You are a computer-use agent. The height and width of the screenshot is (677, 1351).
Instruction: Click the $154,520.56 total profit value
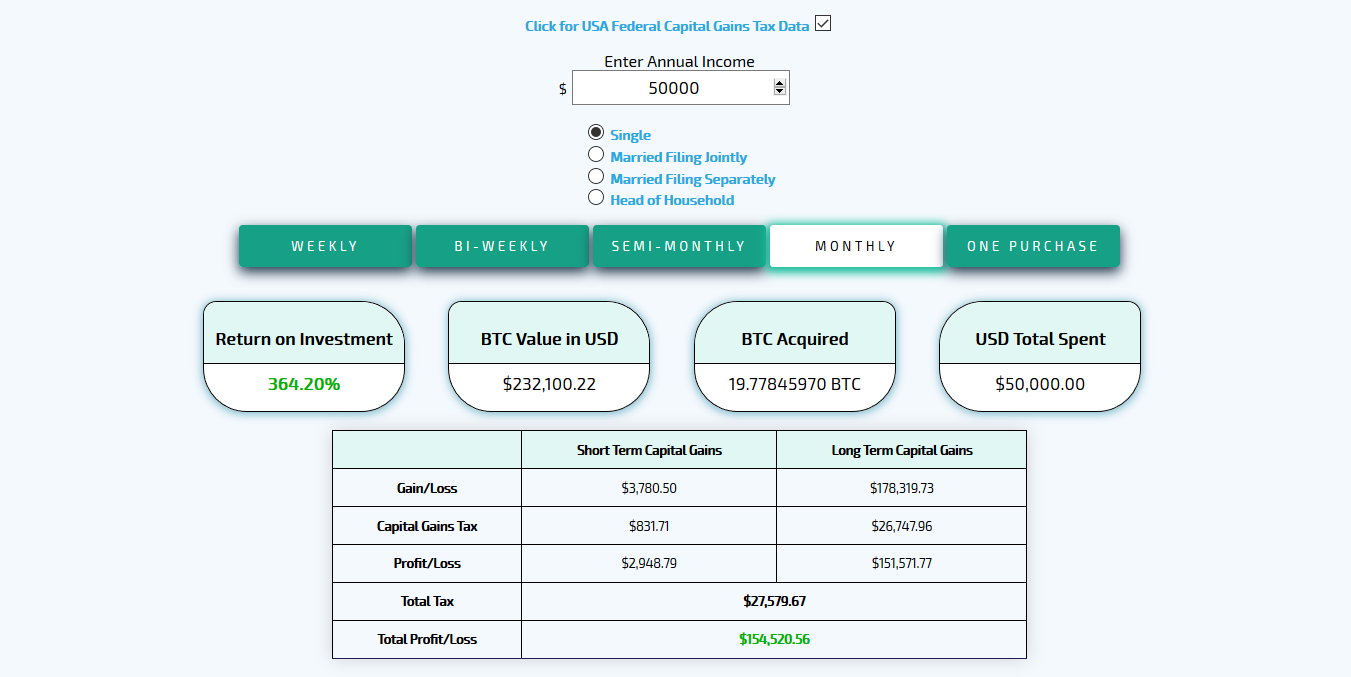point(774,639)
